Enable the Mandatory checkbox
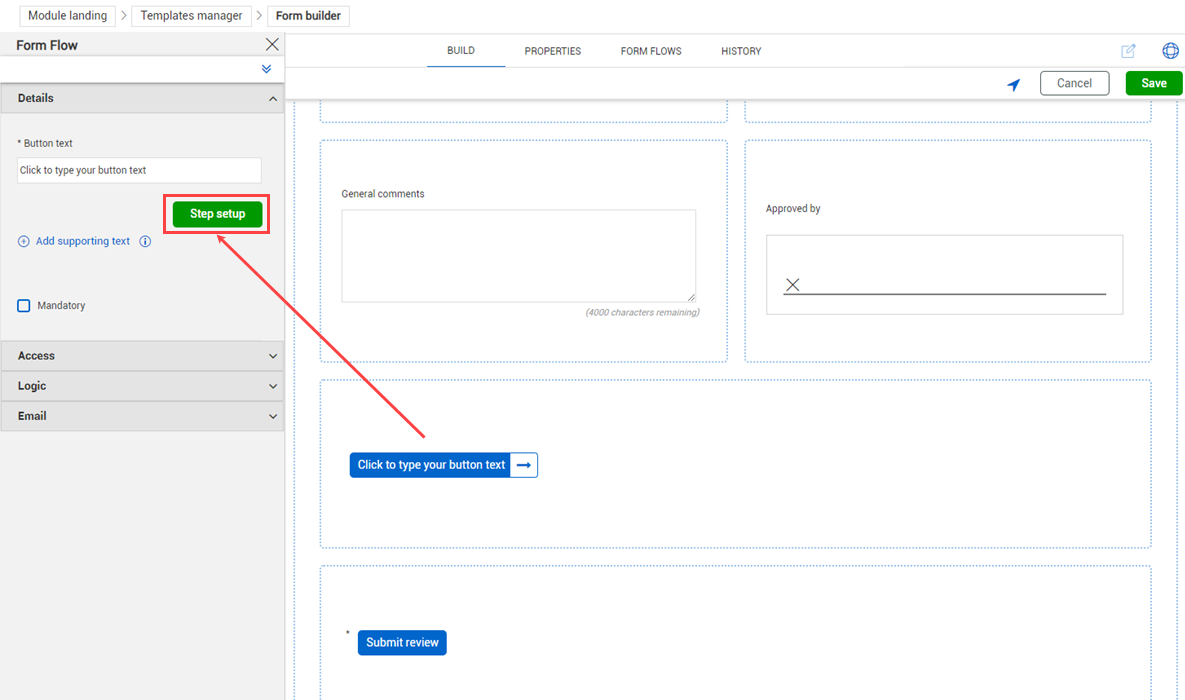 (x=24, y=305)
